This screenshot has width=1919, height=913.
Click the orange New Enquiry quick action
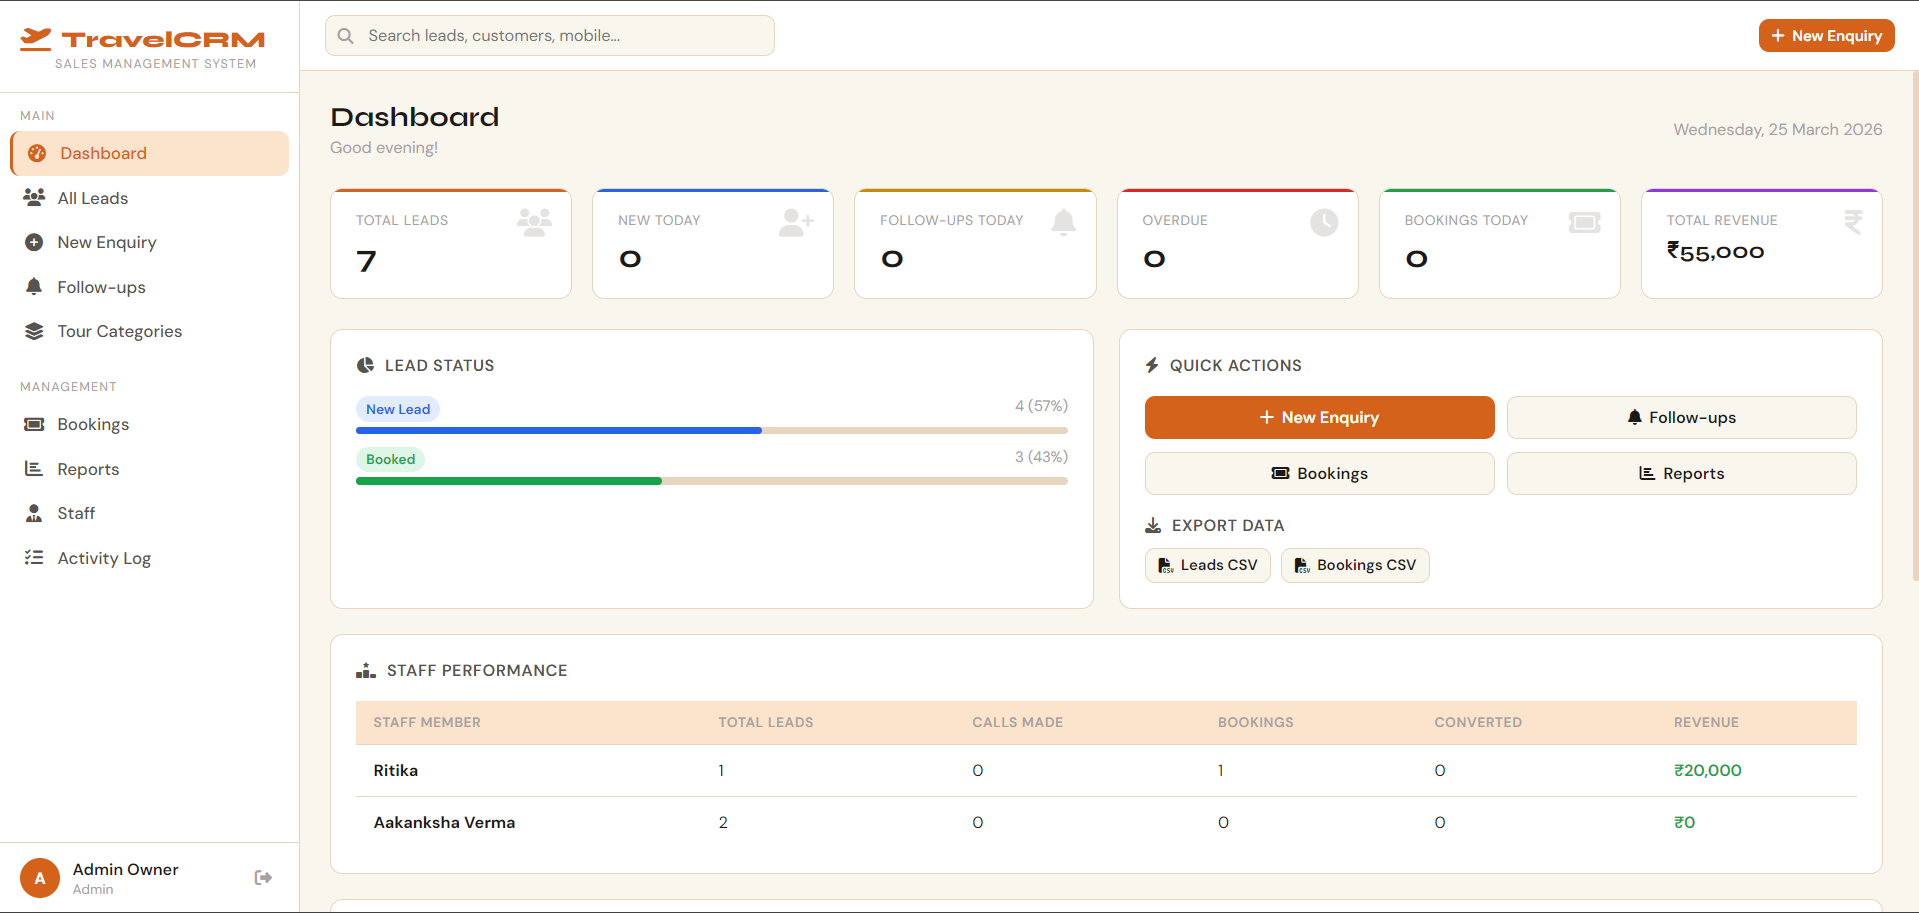point(1319,417)
